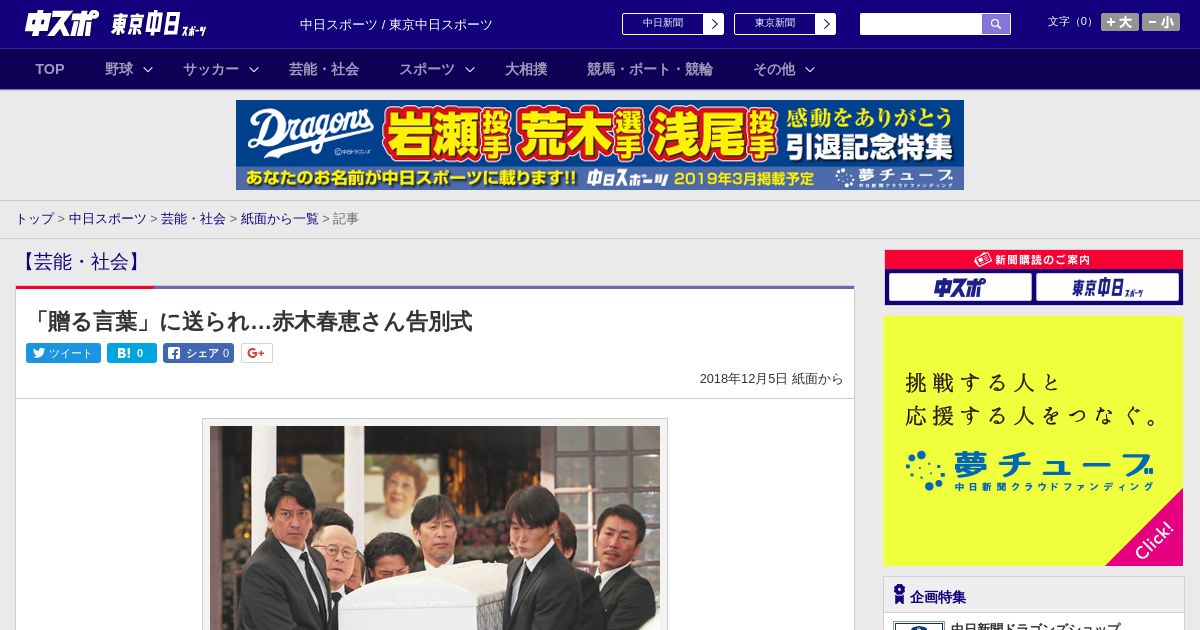
Task: Open 芸能・社会 navigation item
Action: (324, 69)
